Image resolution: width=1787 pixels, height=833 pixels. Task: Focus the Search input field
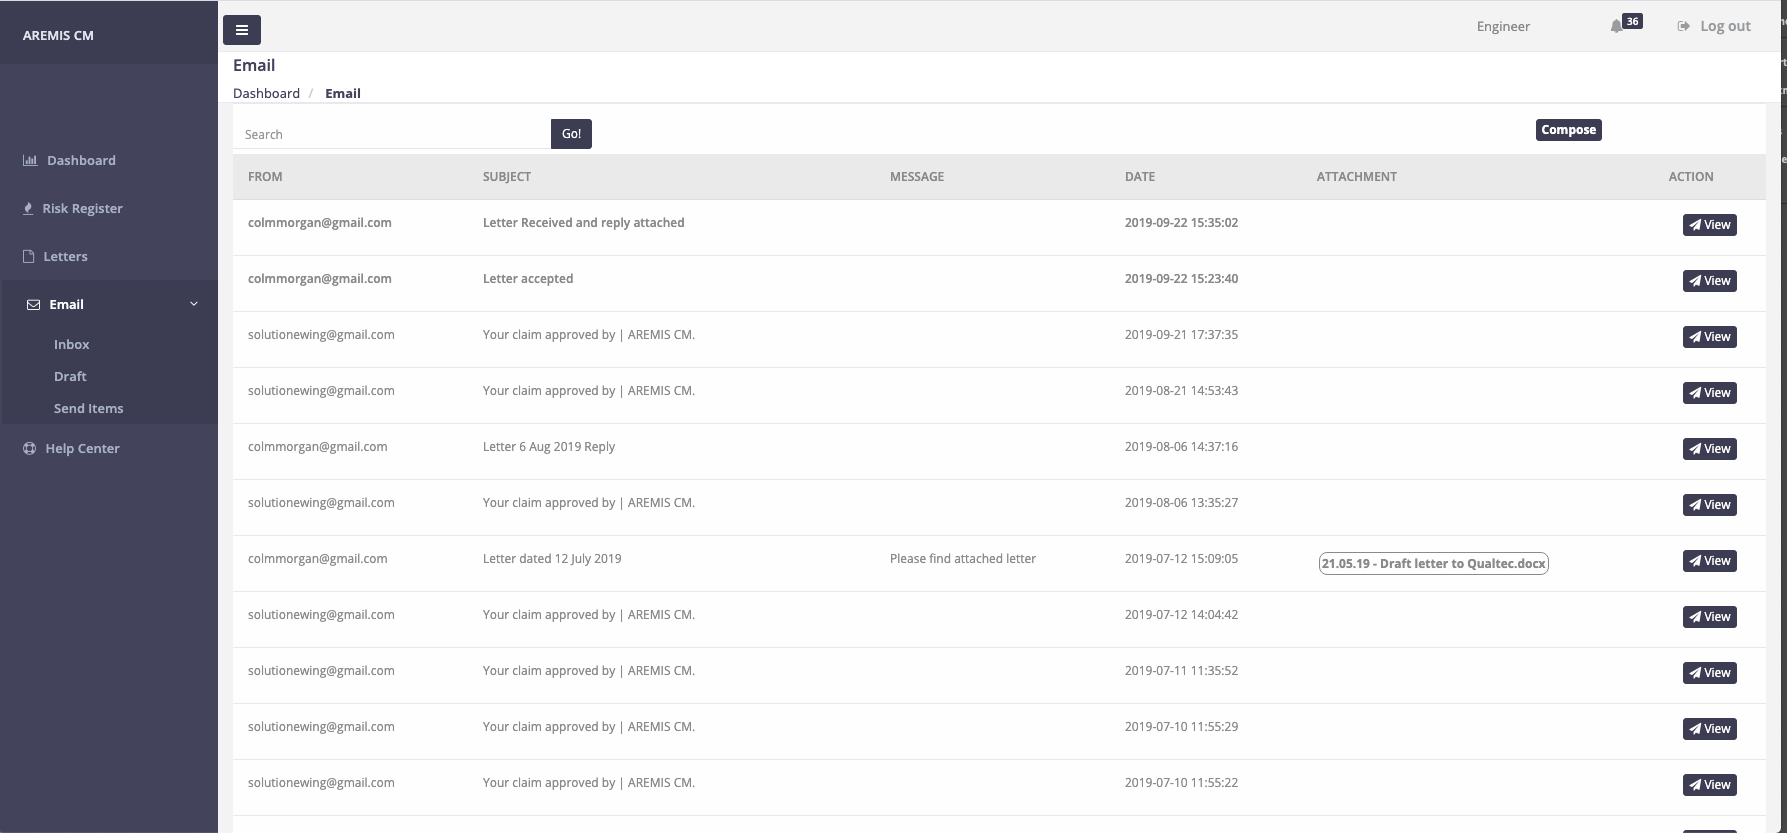pyautogui.click(x=392, y=134)
